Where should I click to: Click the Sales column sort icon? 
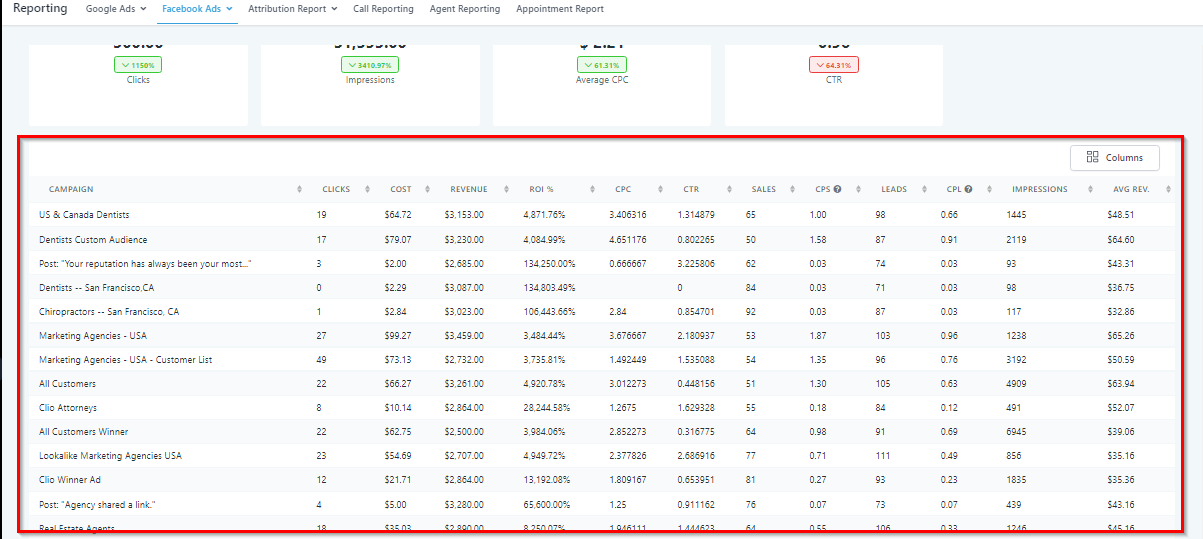pos(791,190)
